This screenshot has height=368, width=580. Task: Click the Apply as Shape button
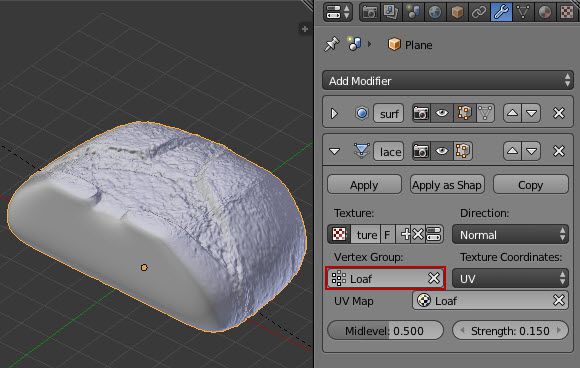pyautogui.click(x=447, y=185)
